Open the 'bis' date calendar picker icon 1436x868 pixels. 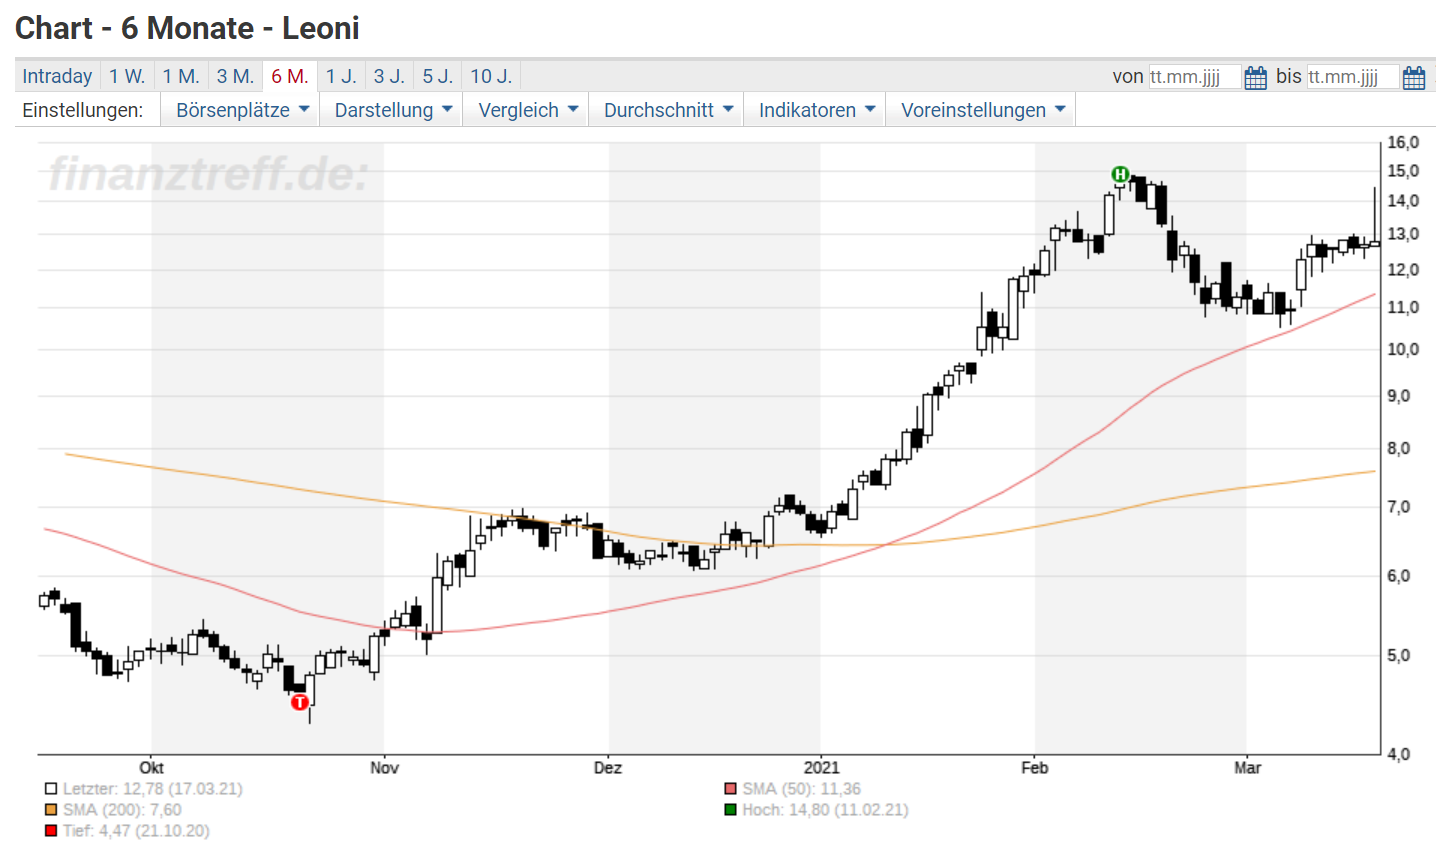pyautogui.click(x=1414, y=77)
